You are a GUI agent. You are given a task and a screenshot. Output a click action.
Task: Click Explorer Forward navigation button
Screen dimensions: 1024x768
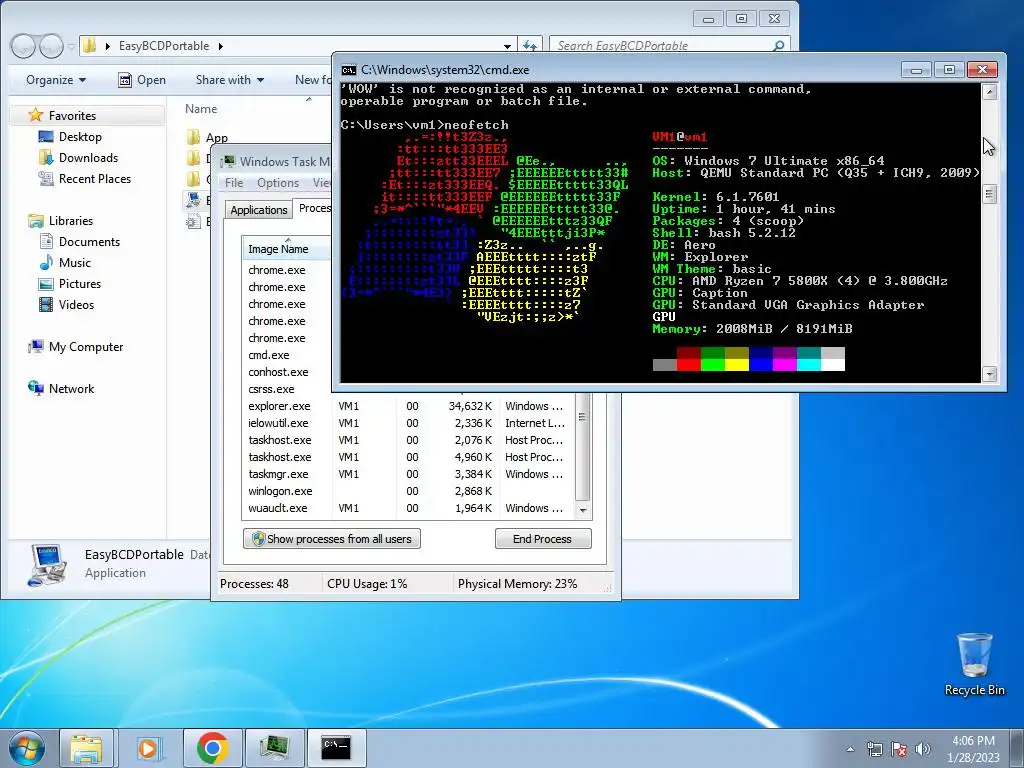pyautogui.click(x=52, y=46)
